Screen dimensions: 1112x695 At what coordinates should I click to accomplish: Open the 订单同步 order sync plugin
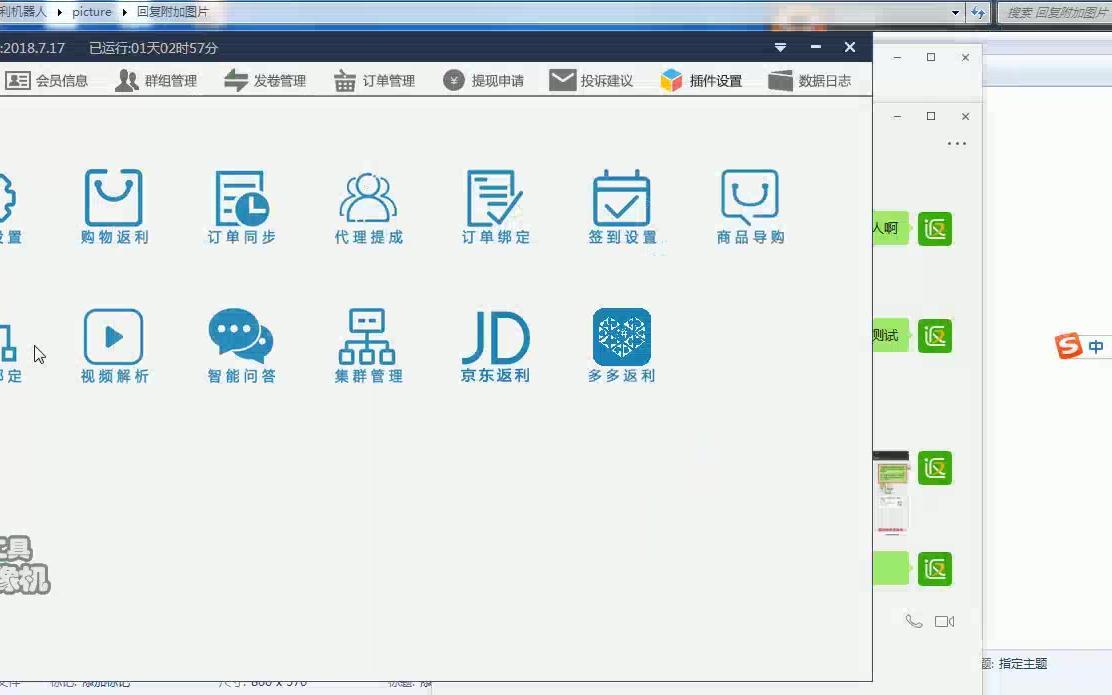[x=241, y=207]
